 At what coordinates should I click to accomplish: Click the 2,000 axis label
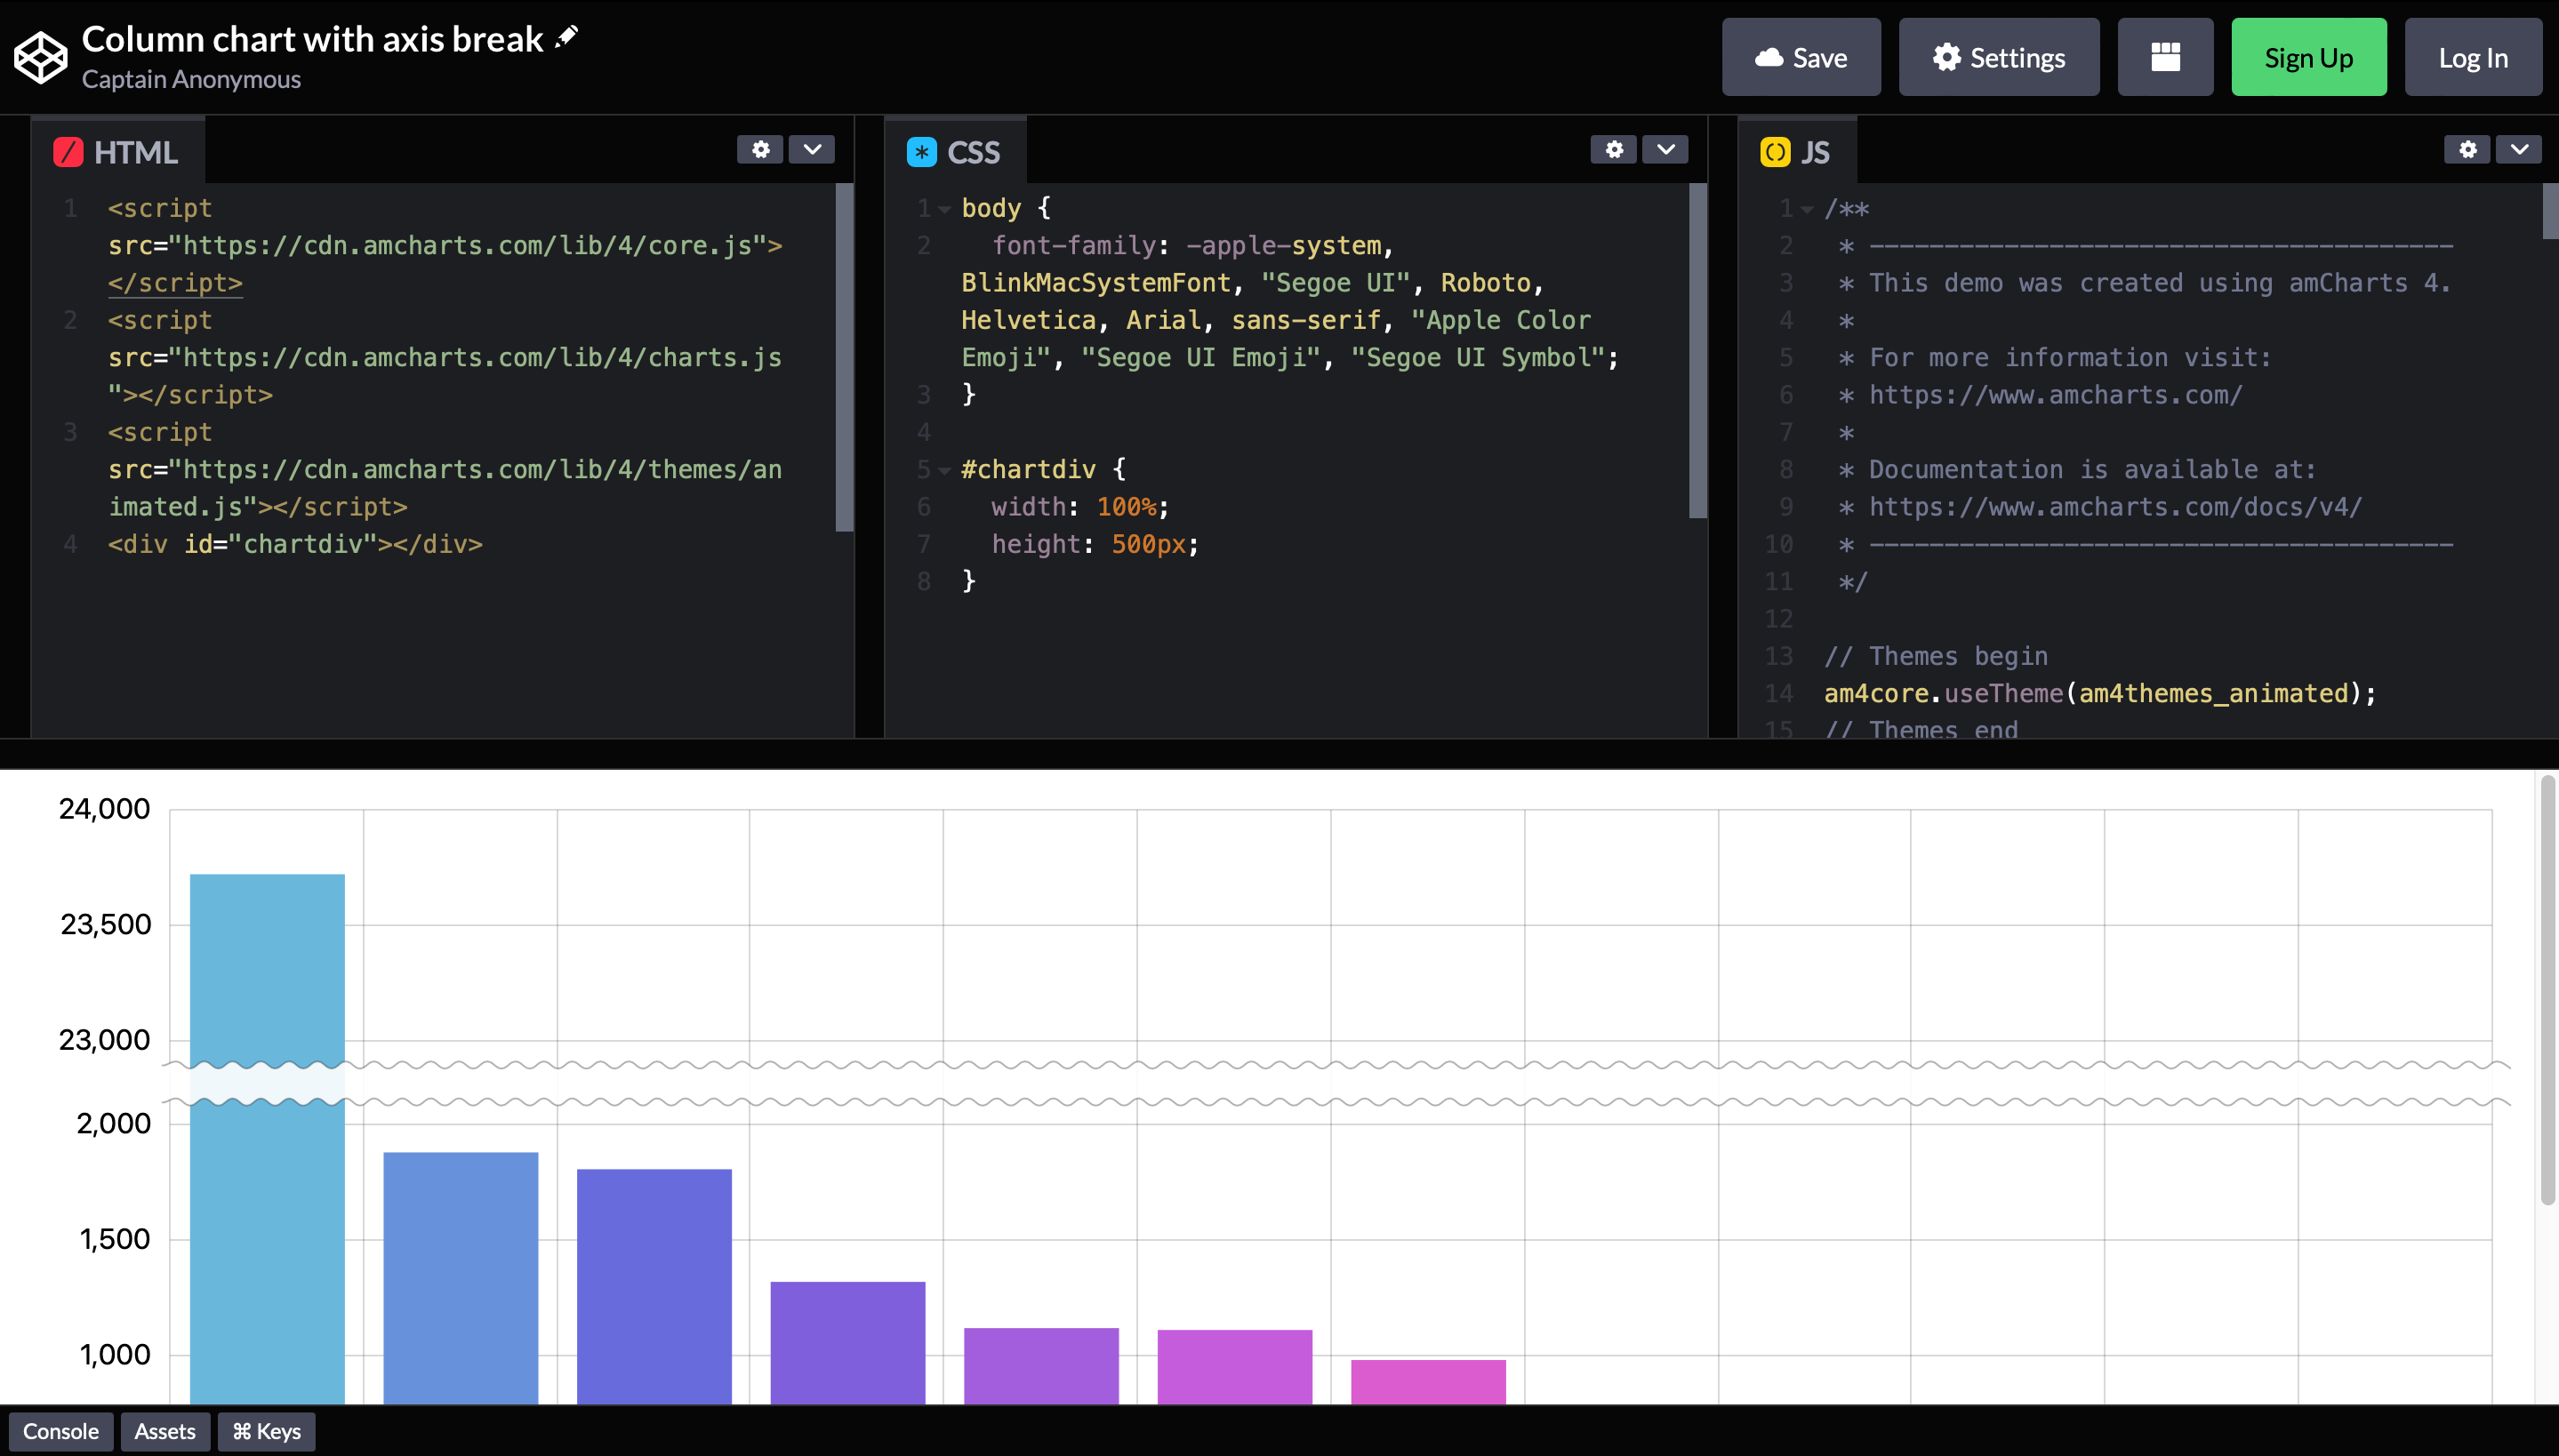coord(114,1123)
